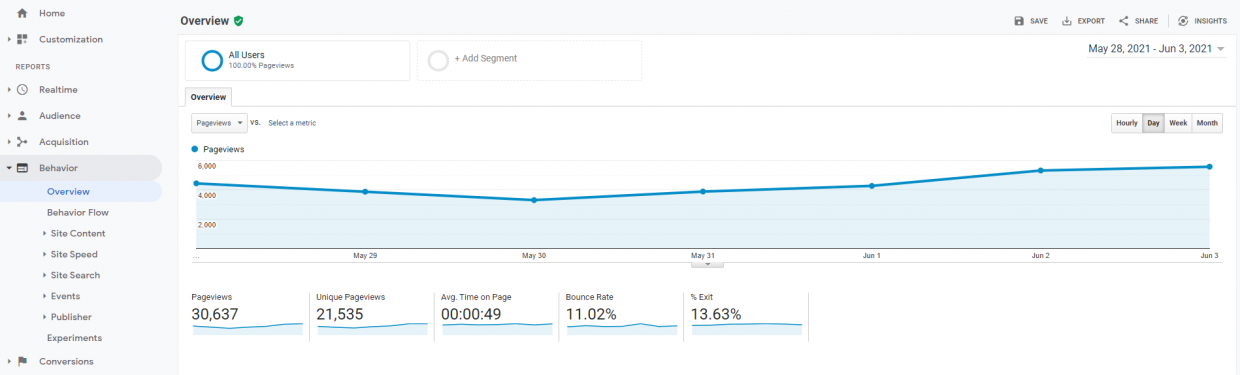Click the Share icon
The width and height of the screenshot is (1240, 375).
[1124, 20]
